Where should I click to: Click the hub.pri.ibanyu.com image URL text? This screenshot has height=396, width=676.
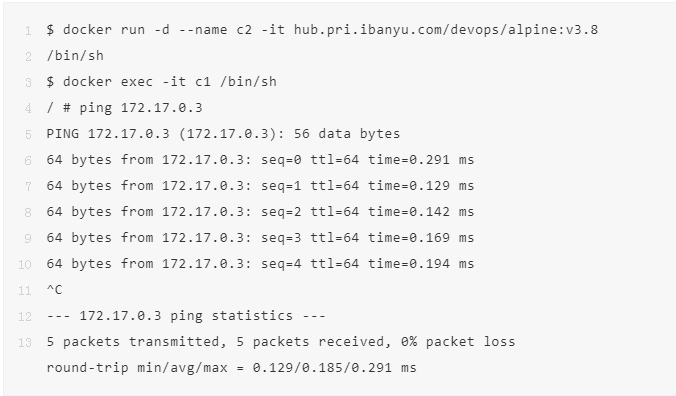point(446,30)
